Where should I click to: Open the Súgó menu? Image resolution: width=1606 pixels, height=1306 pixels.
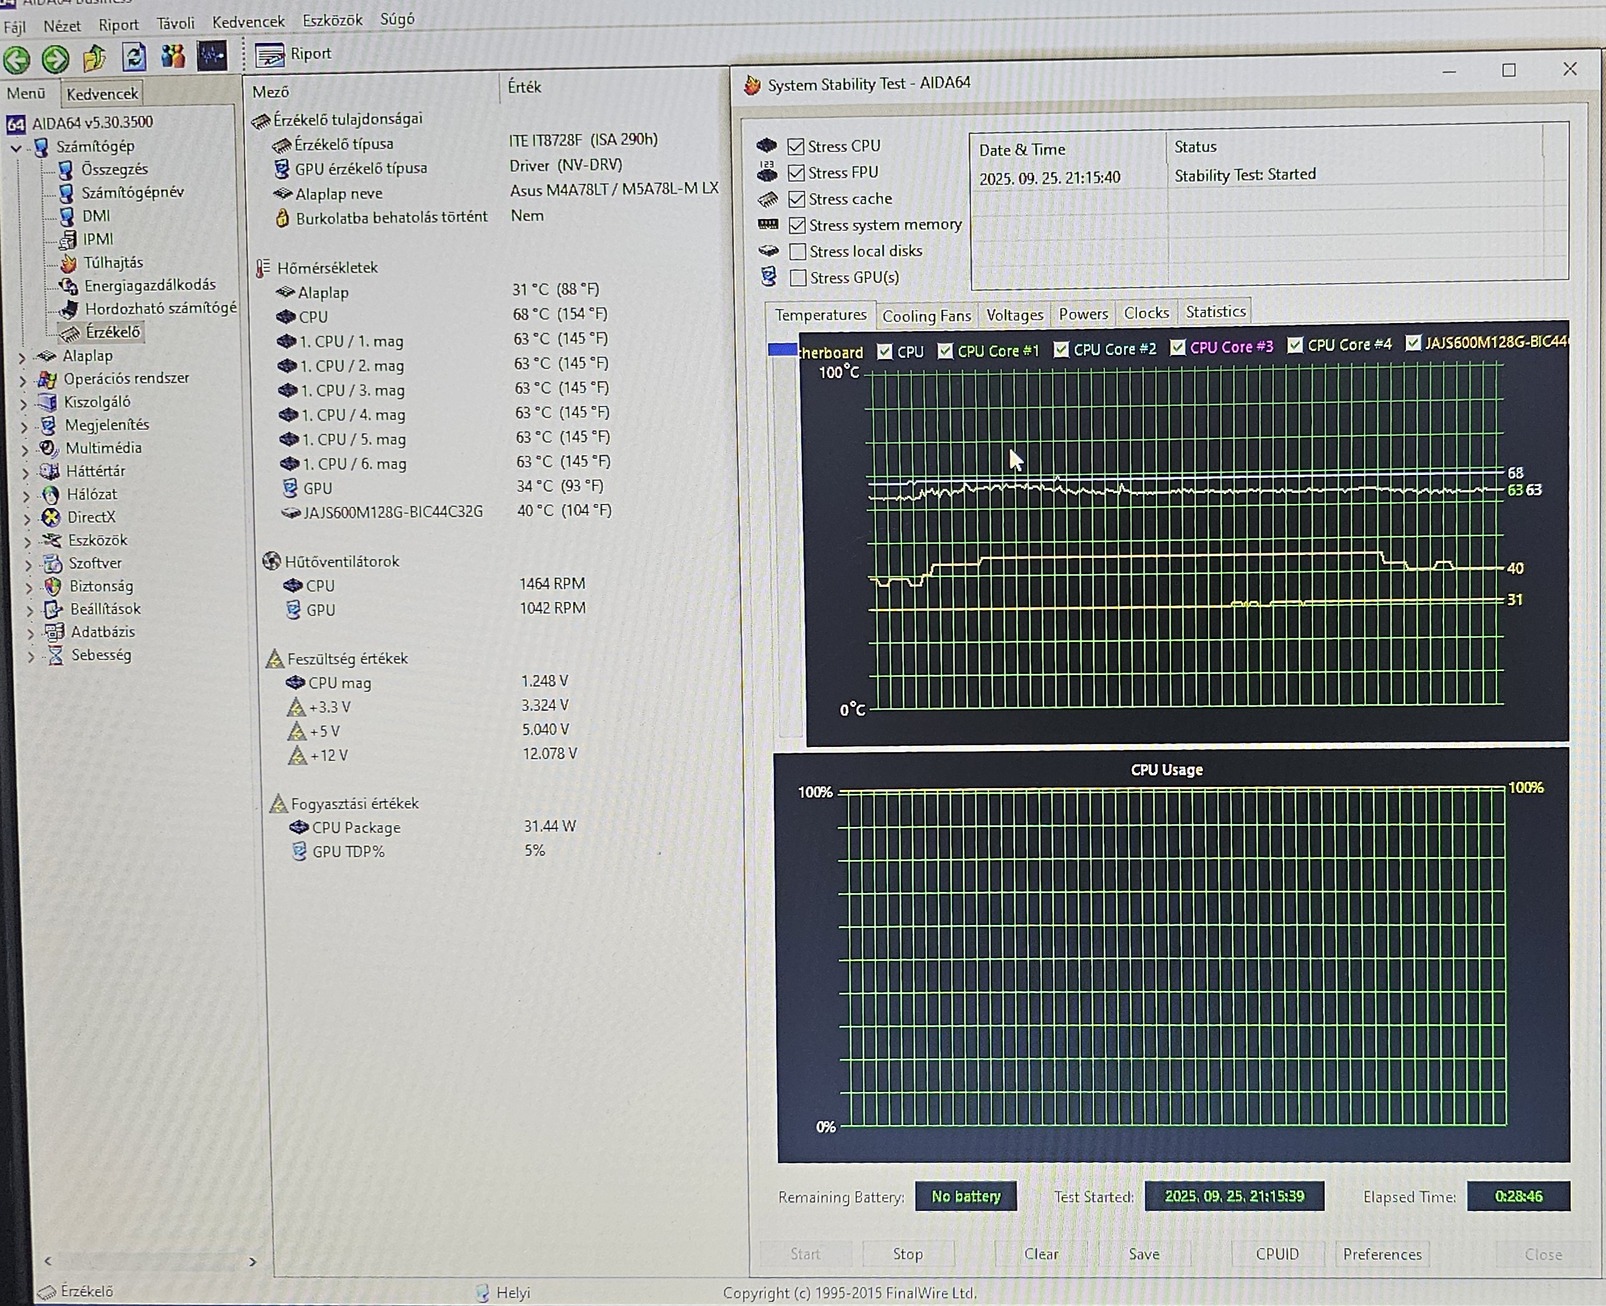coord(397,19)
